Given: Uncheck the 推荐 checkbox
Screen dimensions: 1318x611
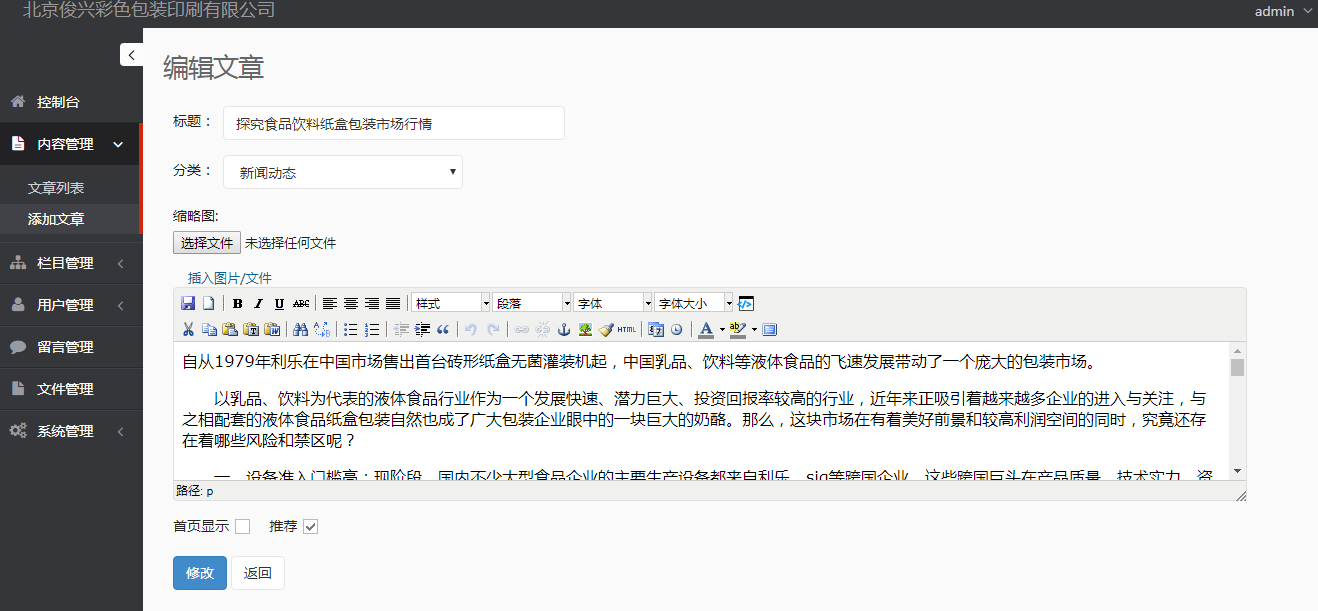Looking at the screenshot, I should click(x=310, y=527).
